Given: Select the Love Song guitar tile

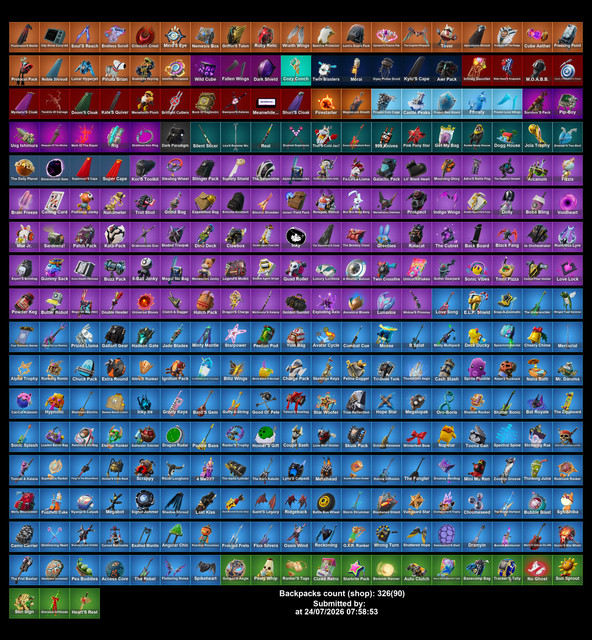Looking at the screenshot, I should point(447,304).
